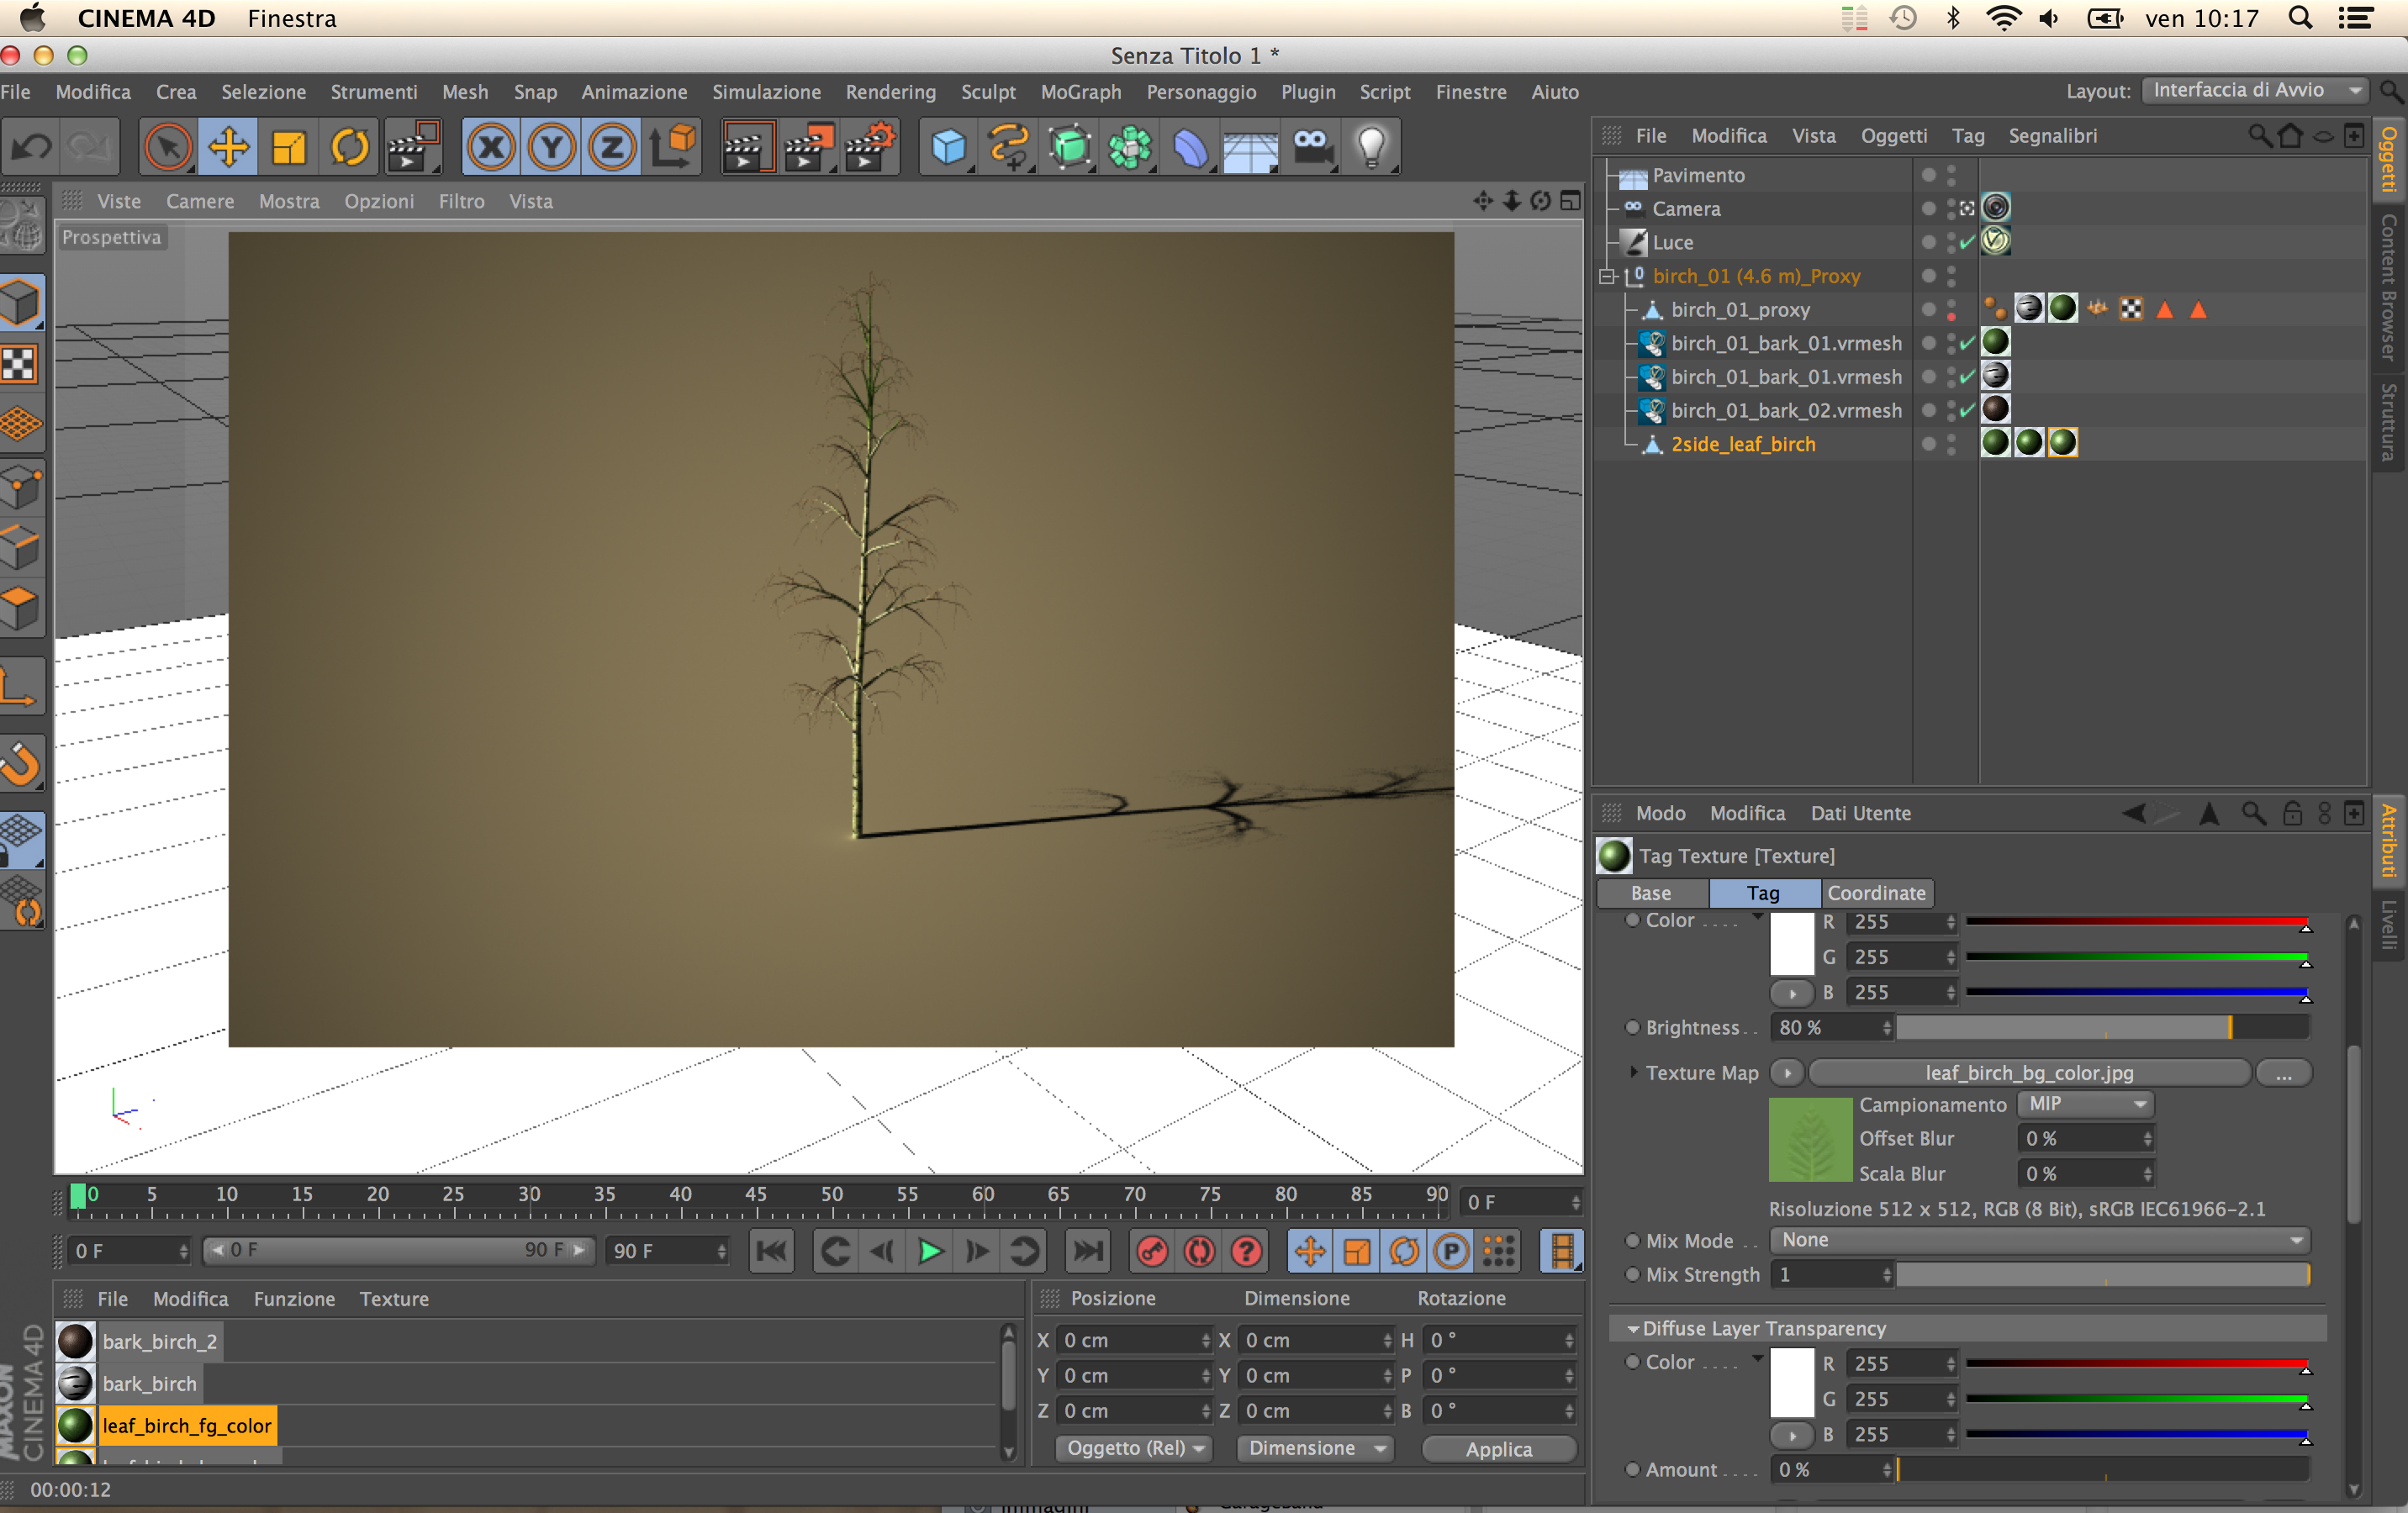Collapse the birch_01 (4.6 m)_Proxy tree
2408x1513 pixels.
point(1607,276)
